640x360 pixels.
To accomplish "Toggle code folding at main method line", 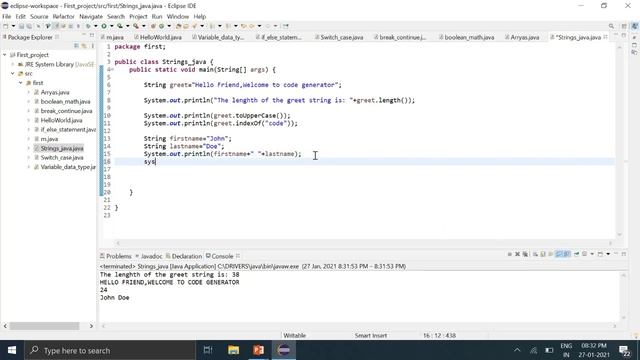I will pyautogui.click(x=112, y=70).
